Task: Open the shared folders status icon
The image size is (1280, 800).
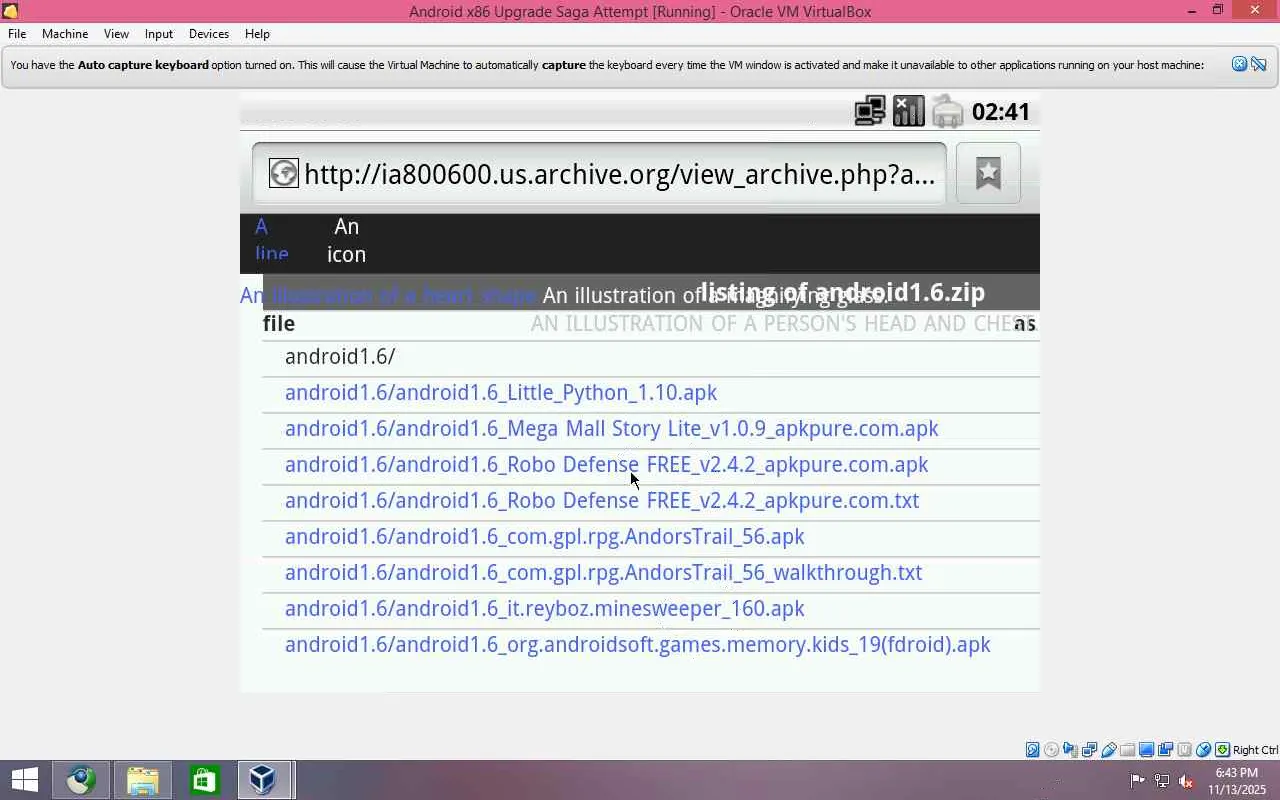Action: [1128, 750]
